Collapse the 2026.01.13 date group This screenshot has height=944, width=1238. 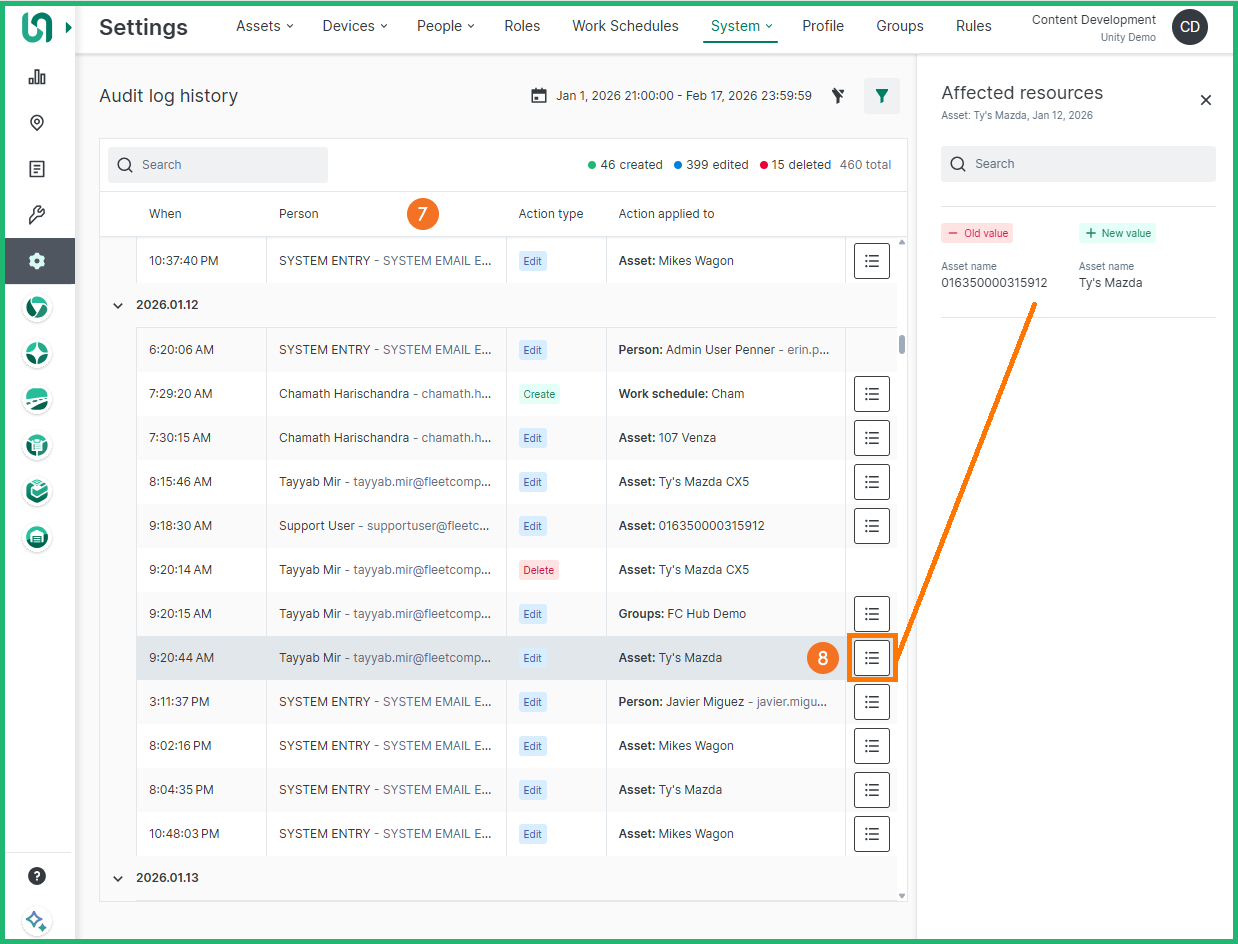(x=118, y=878)
